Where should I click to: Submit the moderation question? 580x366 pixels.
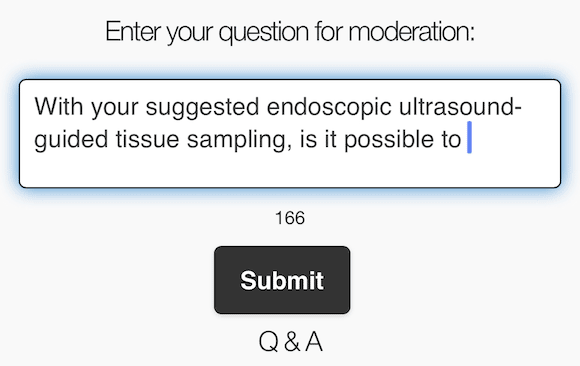pos(282,280)
